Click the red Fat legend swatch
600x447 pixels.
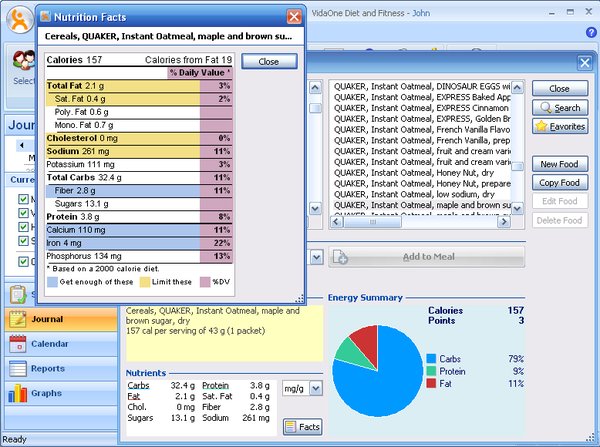pyautogui.click(x=431, y=383)
